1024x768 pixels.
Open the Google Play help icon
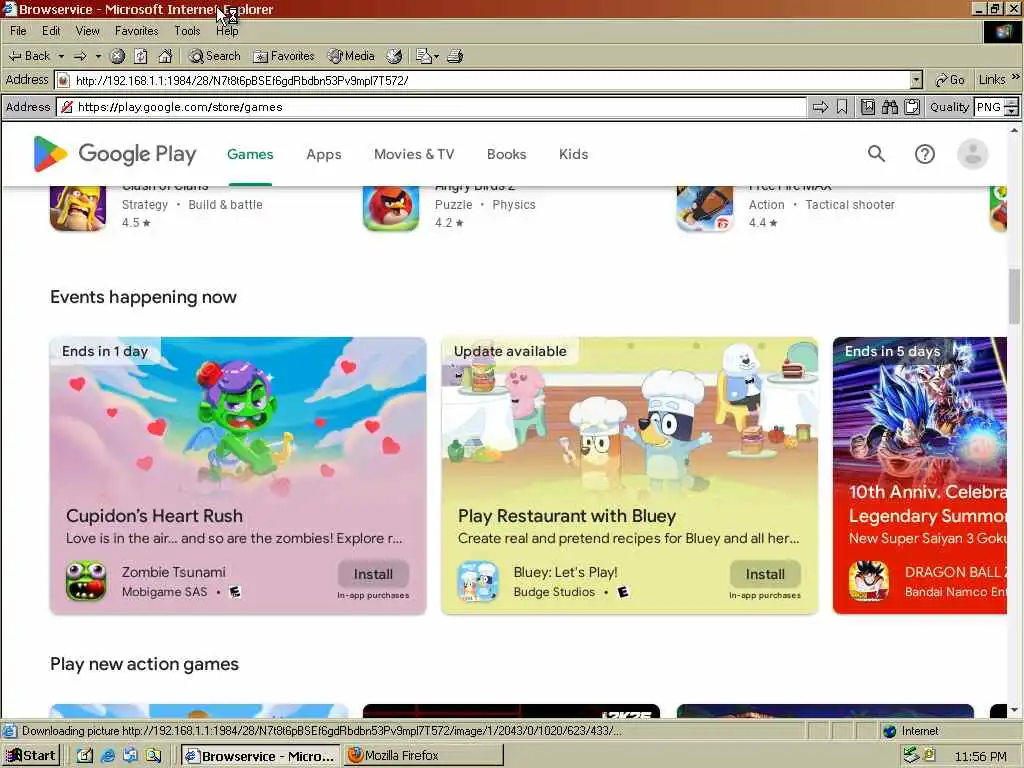pos(925,154)
